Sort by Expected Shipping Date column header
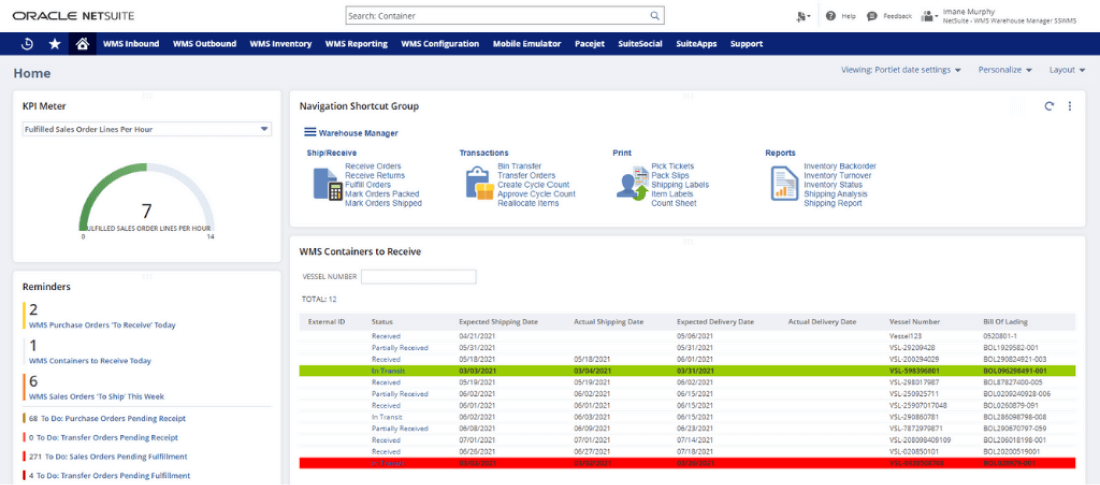This screenshot has width=1100, height=485. (498, 322)
